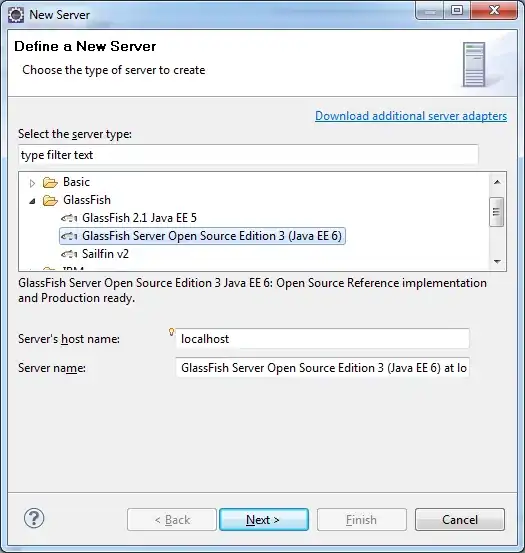Click the Sailfin v2 fish icon
This screenshot has width=525, height=553.
coord(69,254)
